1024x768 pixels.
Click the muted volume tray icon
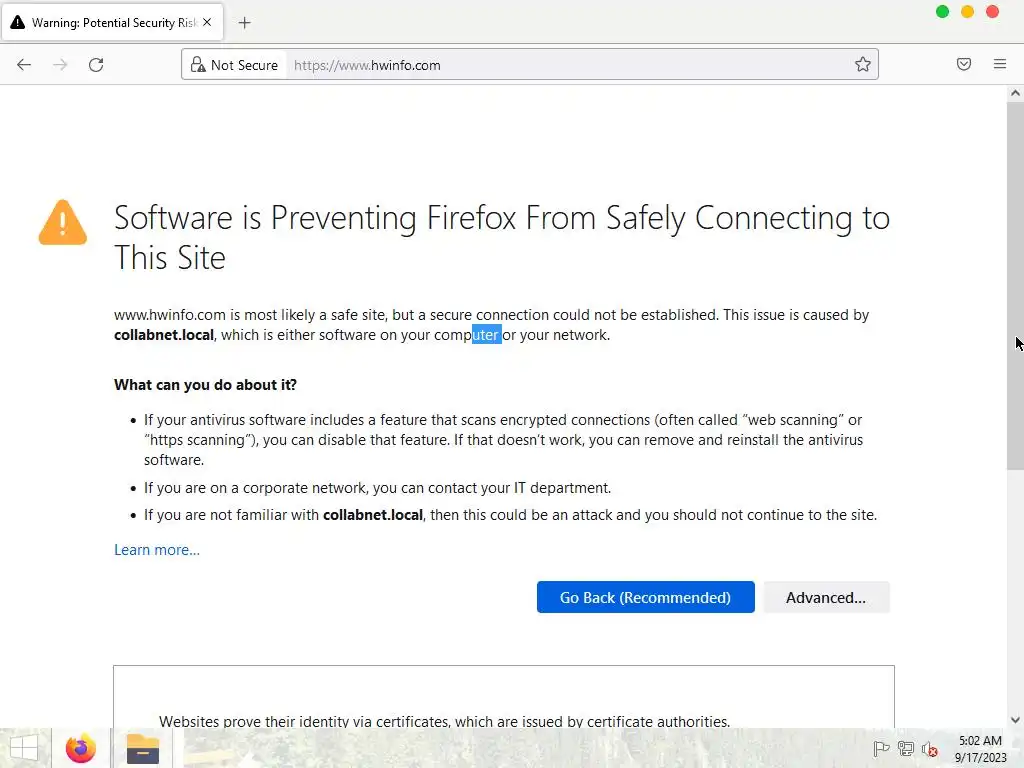tap(930, 749)
